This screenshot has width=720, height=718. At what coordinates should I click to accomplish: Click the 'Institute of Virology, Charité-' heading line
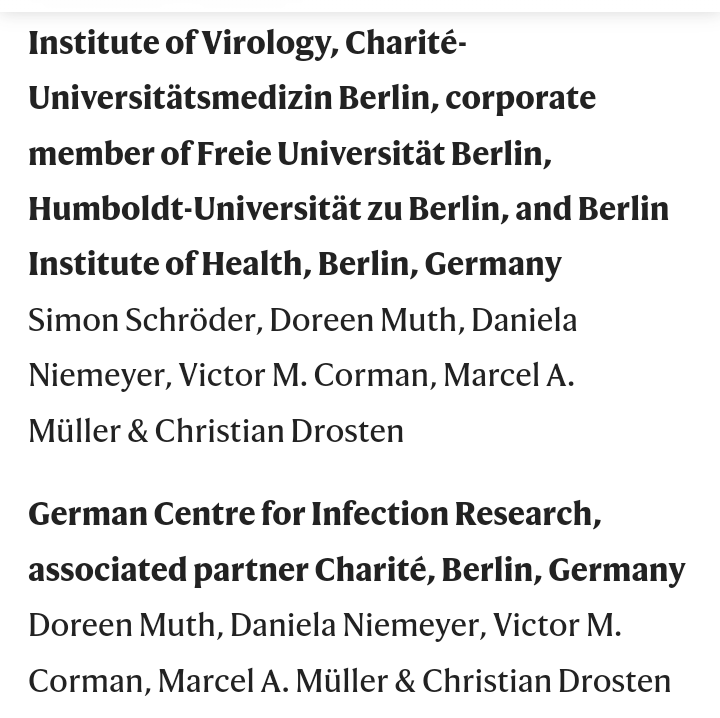point(247,43)
